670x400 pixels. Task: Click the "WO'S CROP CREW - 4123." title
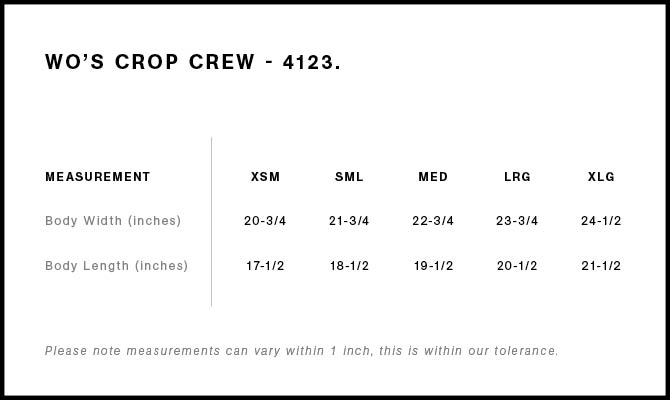pos(193,62)
